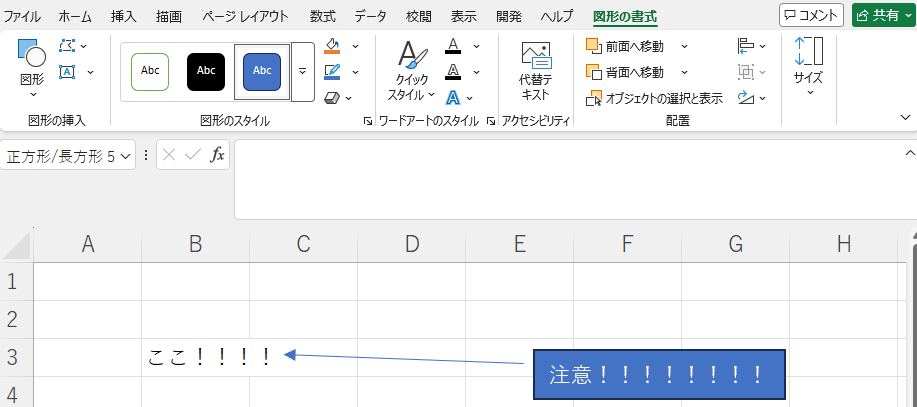
Task: Click the 代替テキスト alt text button
Action: click(536, 71)
